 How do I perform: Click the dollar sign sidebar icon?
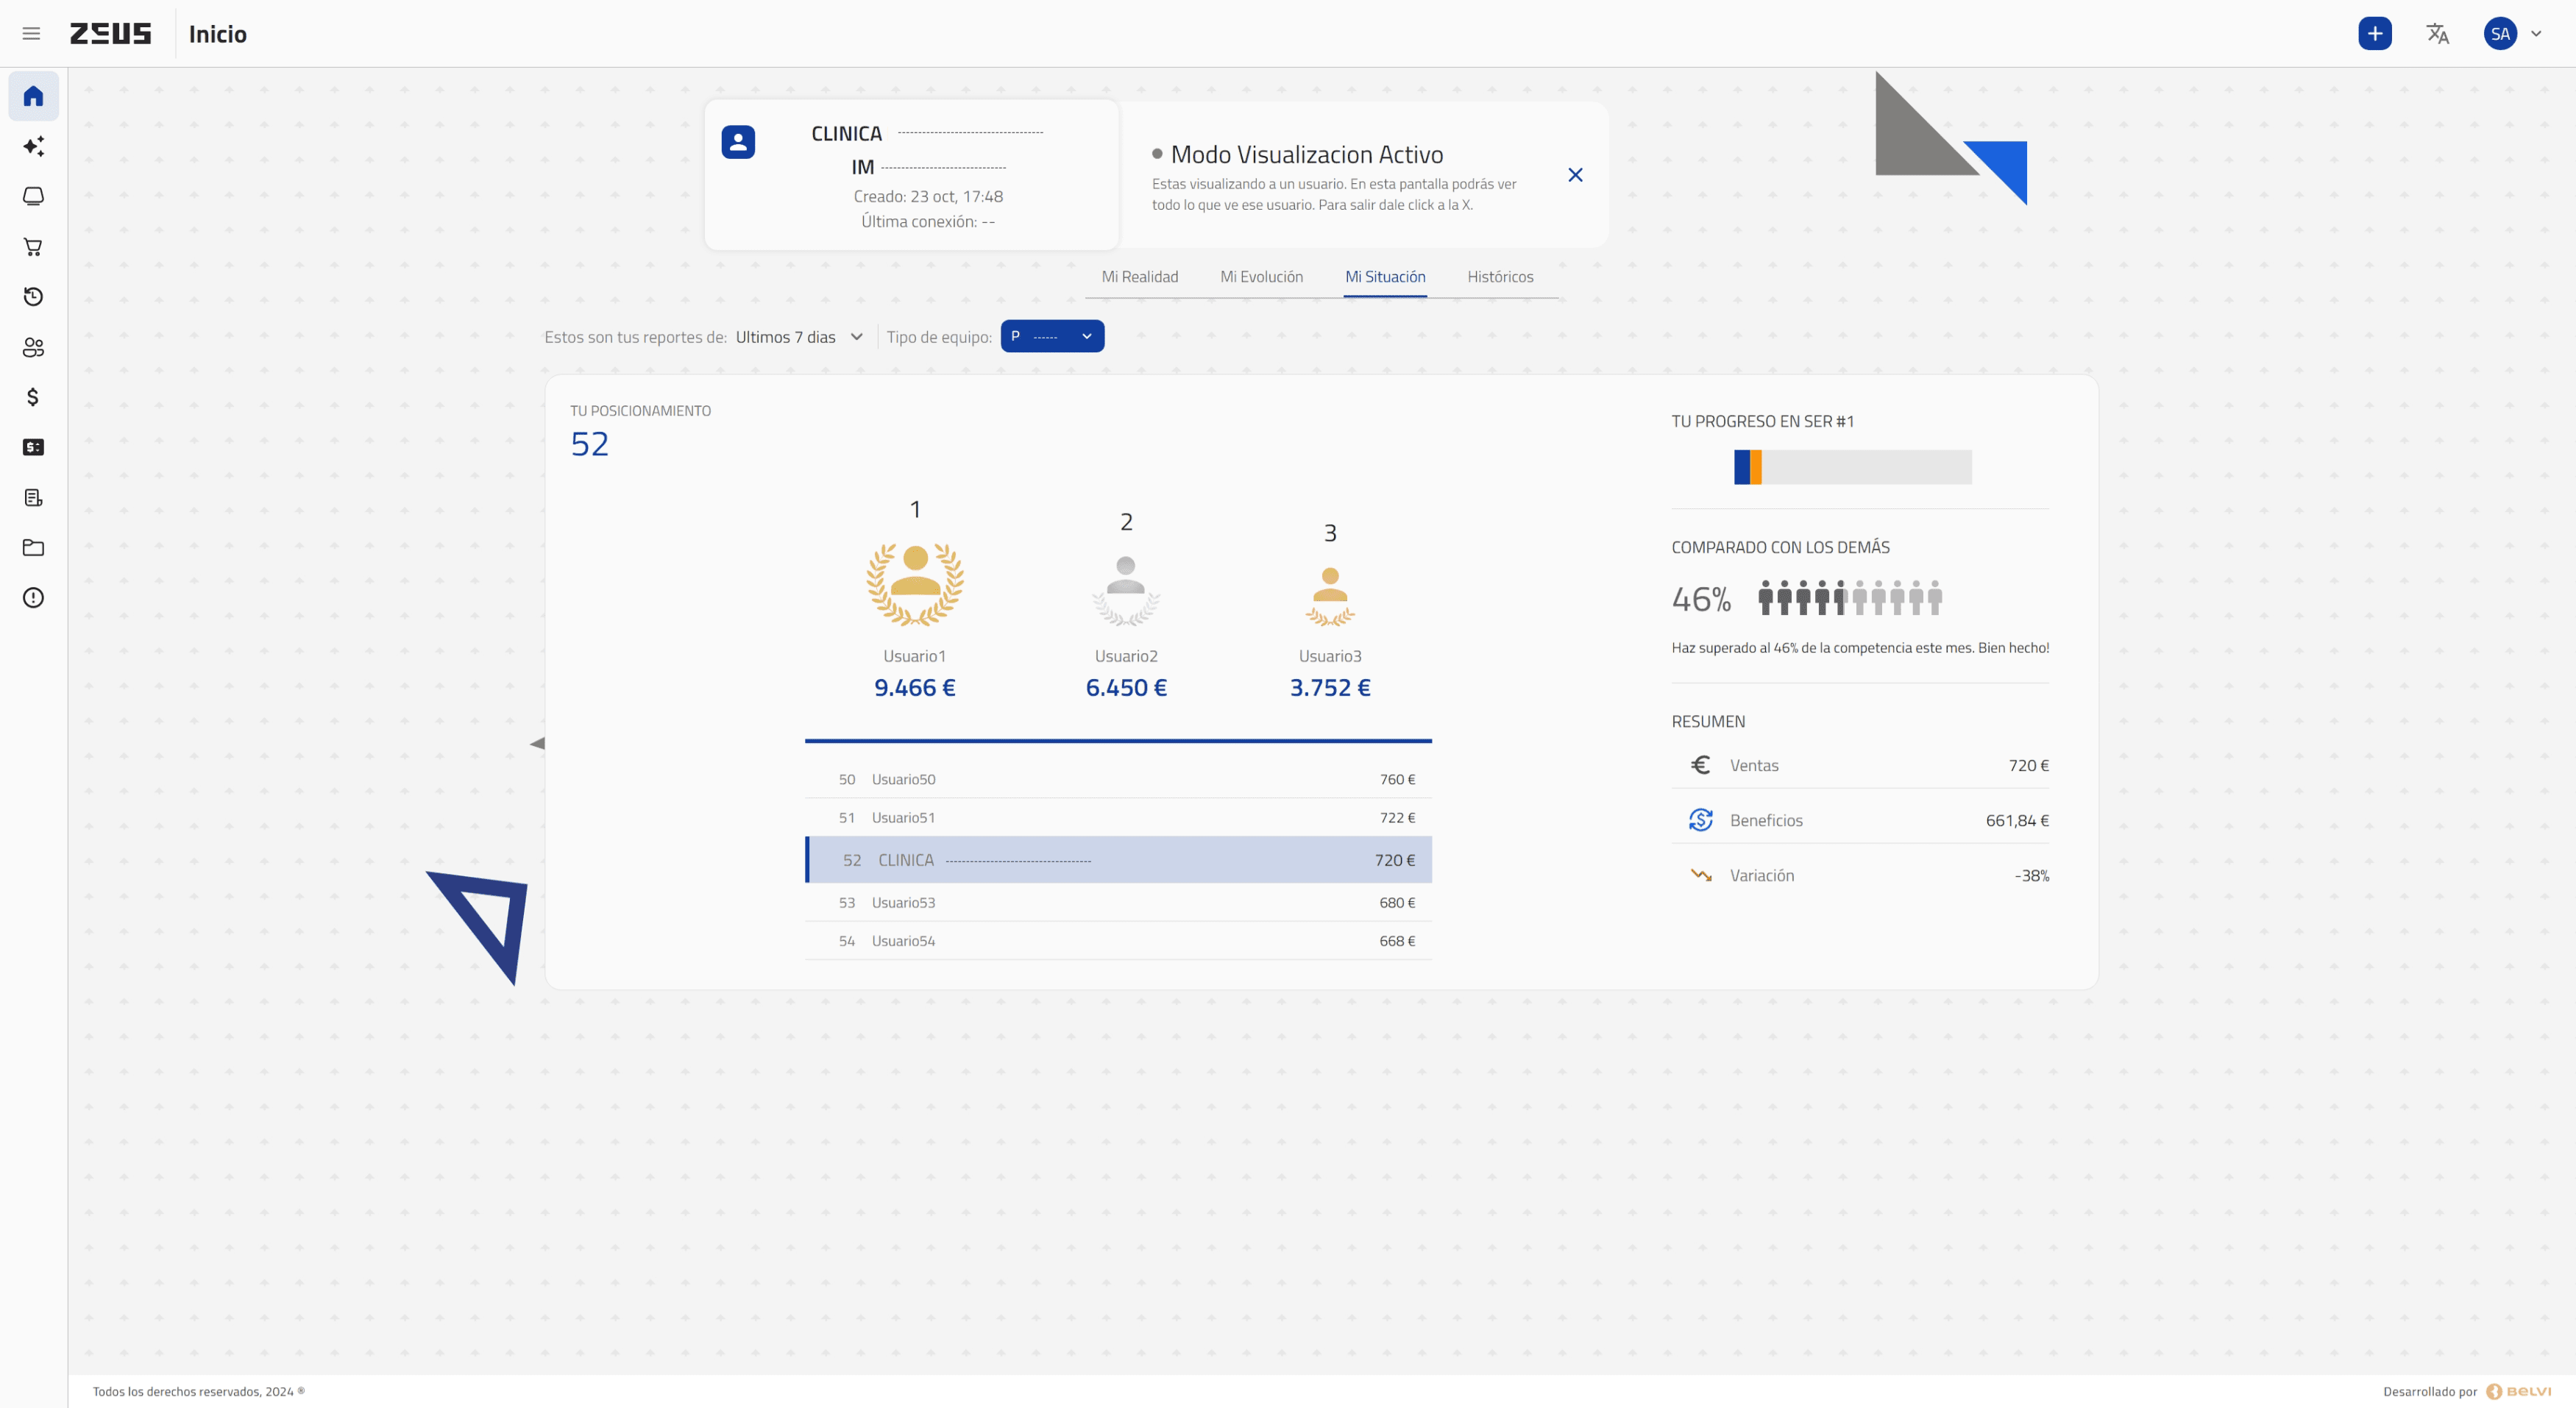coord(33,397)
